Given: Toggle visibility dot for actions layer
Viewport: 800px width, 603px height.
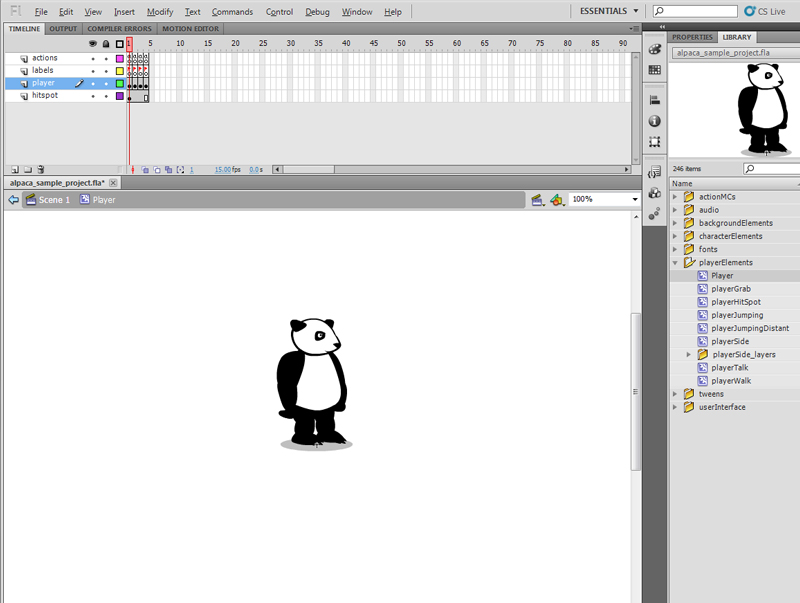Looking at the screenshot, I should 93,58.
